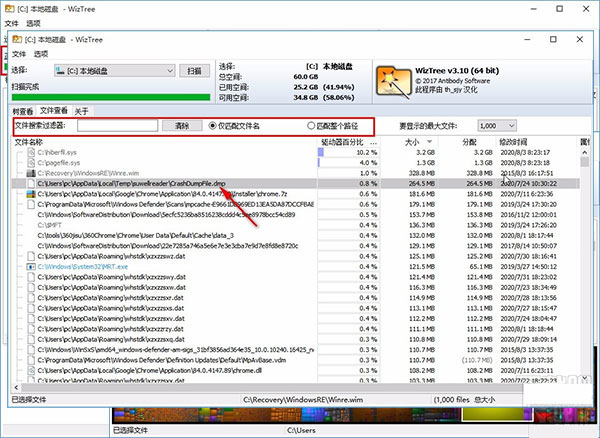Click the CrashDumpFile.dmp file icon

[31, 184]
